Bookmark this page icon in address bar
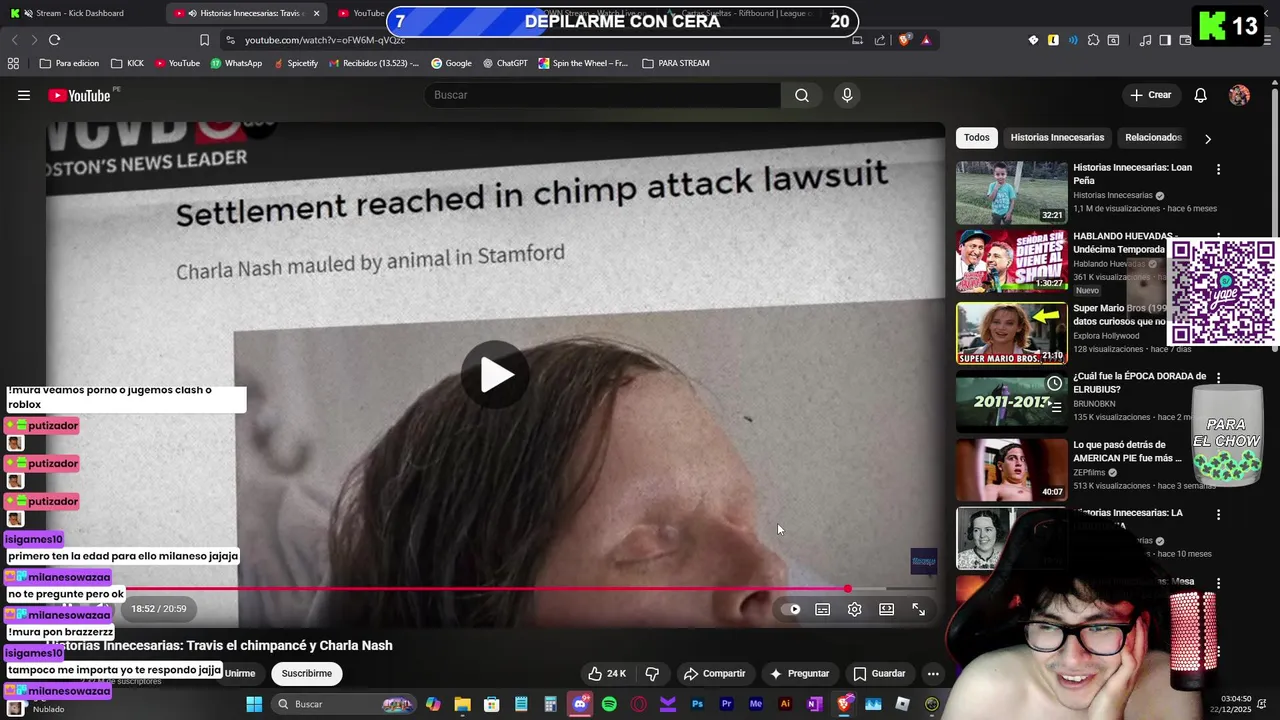Screen dimensions: 1280x720 204,40
